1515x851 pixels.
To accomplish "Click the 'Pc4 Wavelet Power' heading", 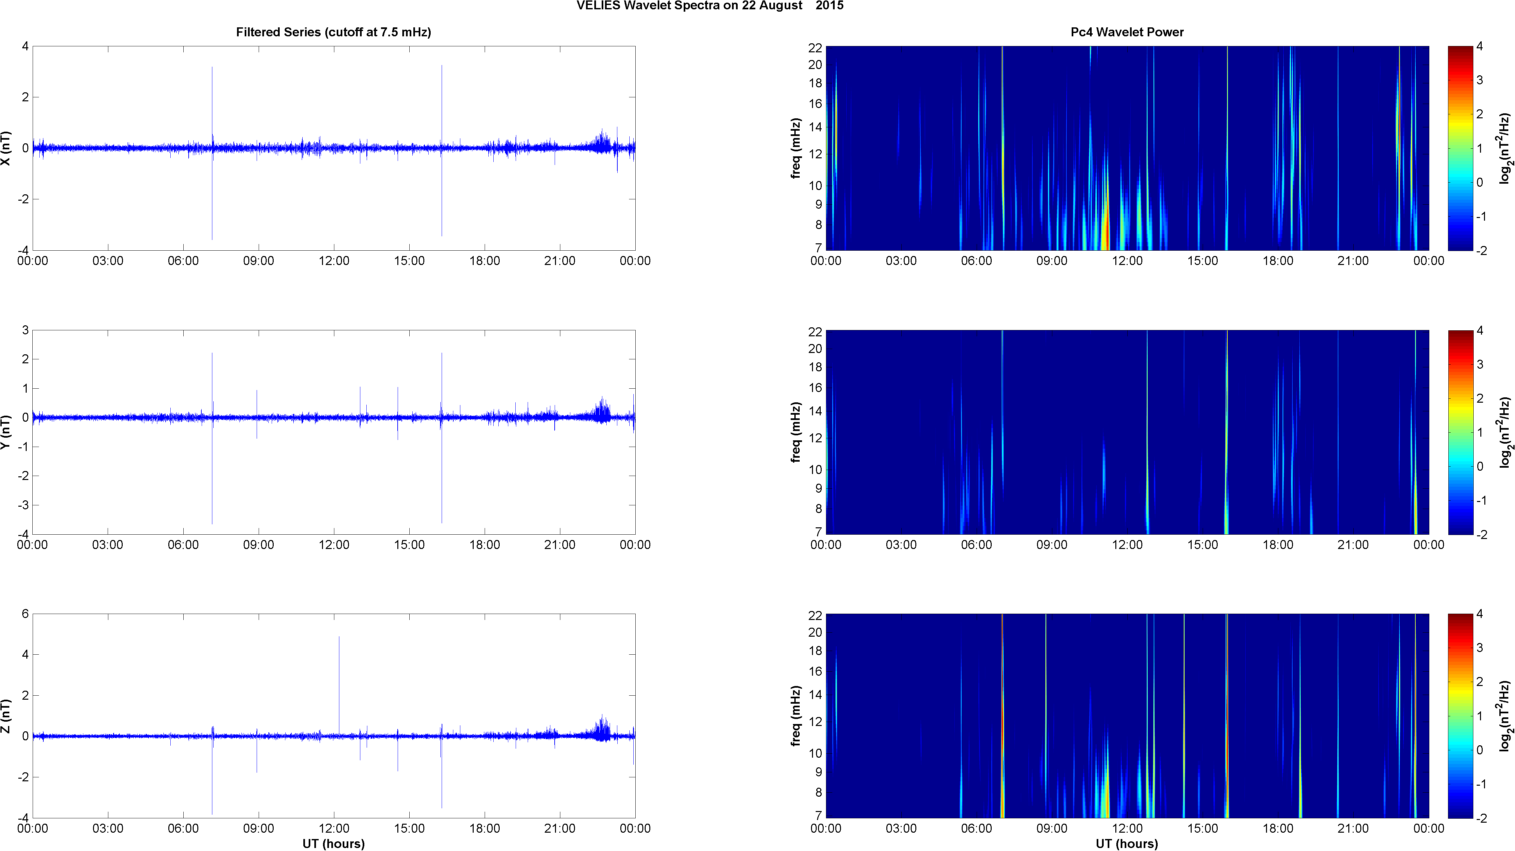I will click(x=1127, y=32).
